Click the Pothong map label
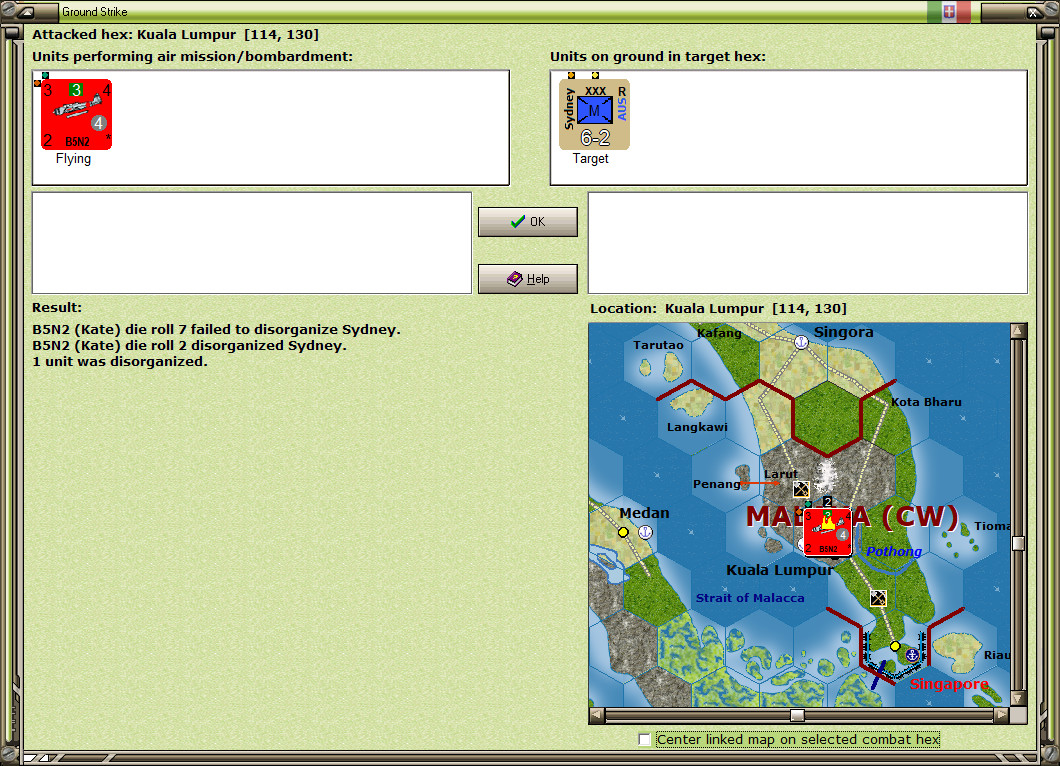 [894, 552]
